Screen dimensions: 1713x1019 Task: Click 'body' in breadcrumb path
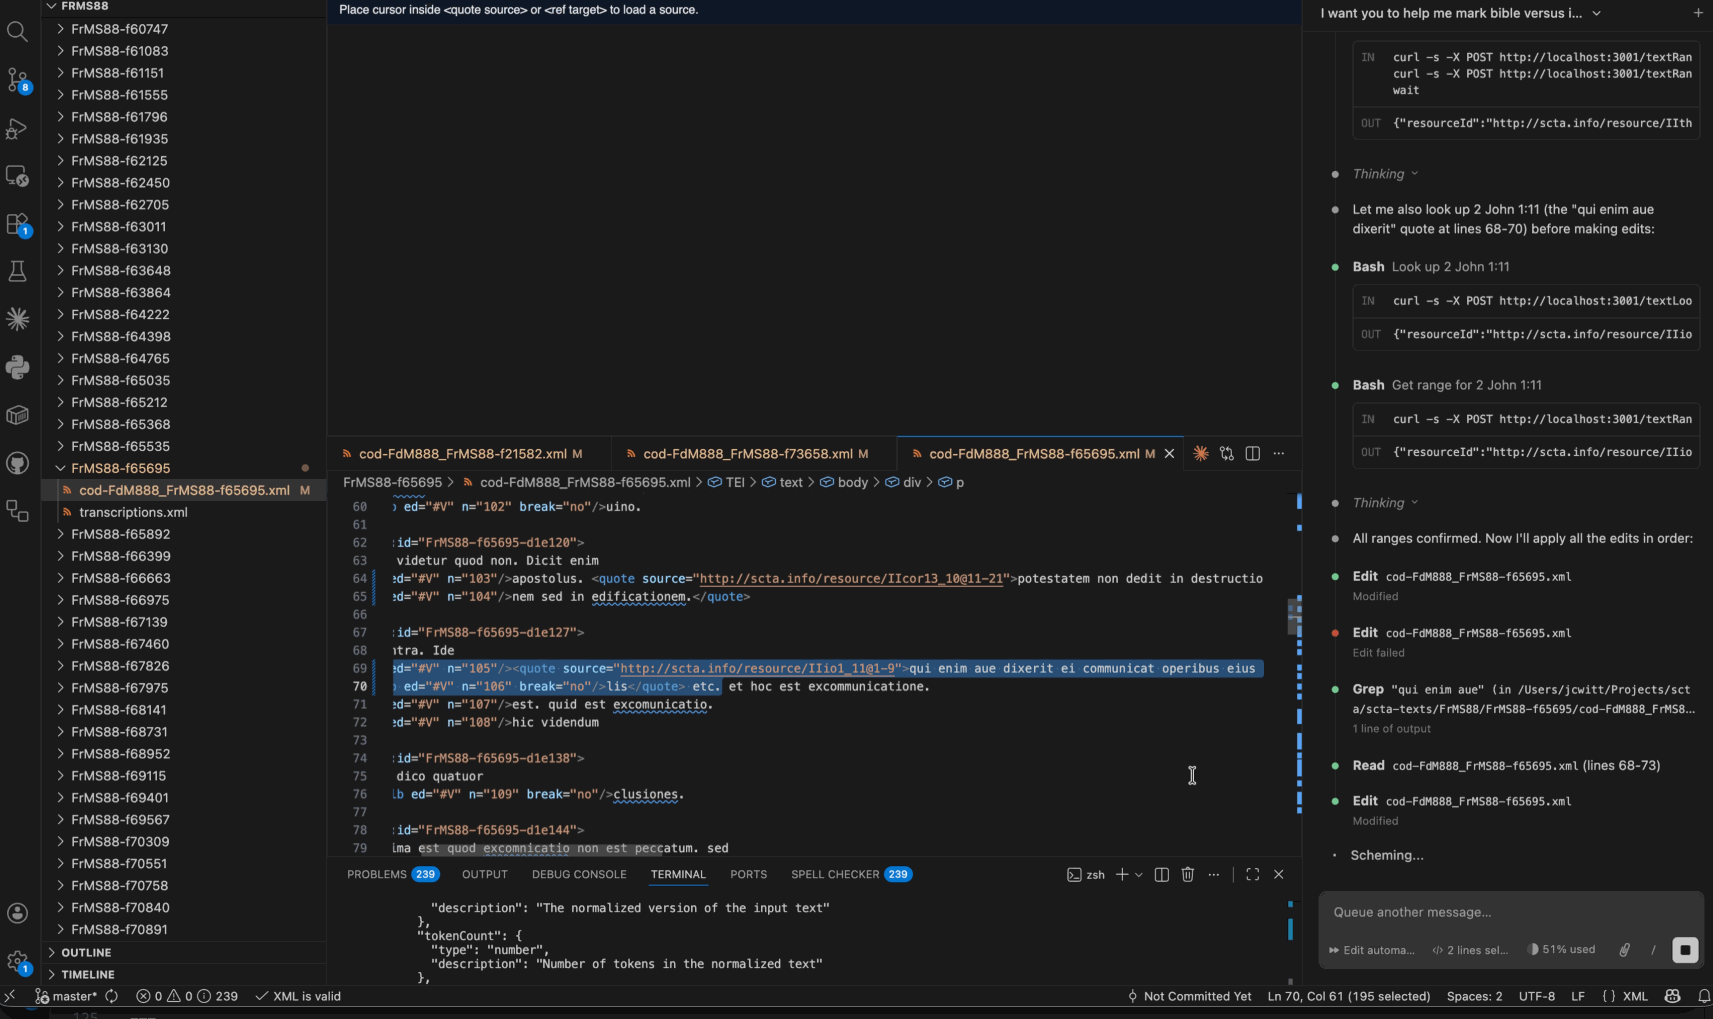[852, 483]
